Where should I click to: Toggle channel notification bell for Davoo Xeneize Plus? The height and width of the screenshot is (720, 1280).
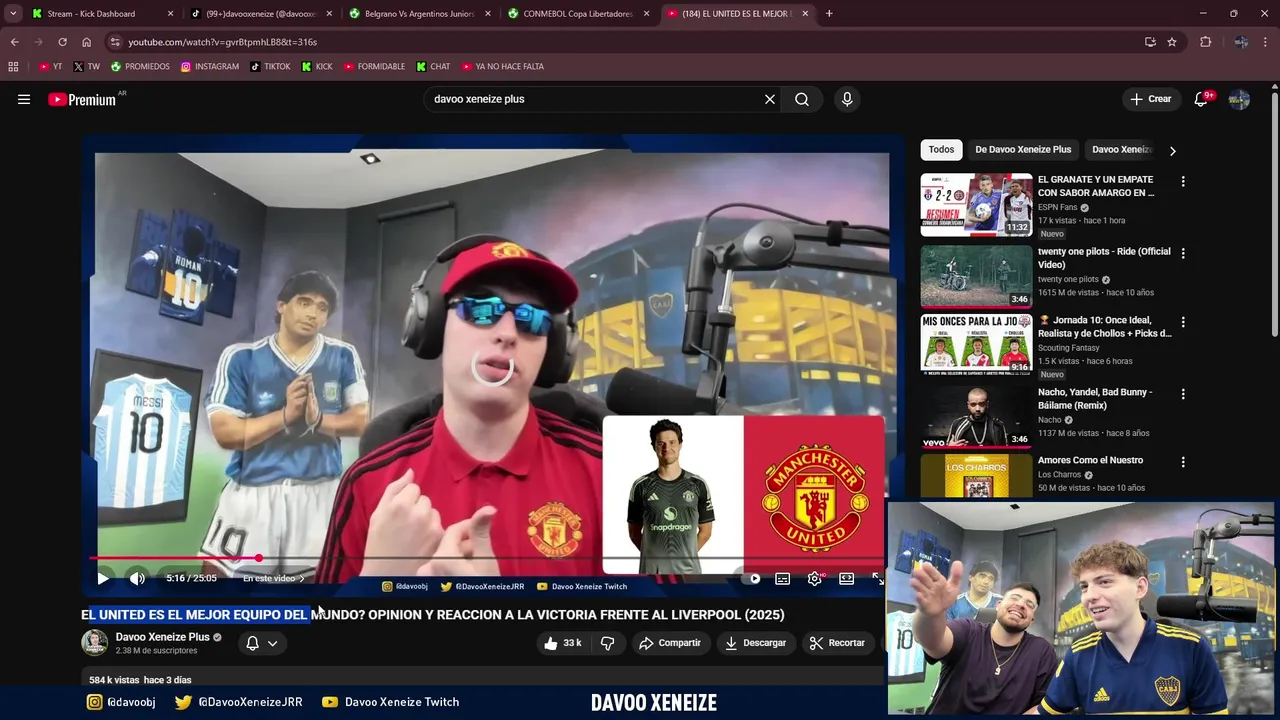click(253, 643)
